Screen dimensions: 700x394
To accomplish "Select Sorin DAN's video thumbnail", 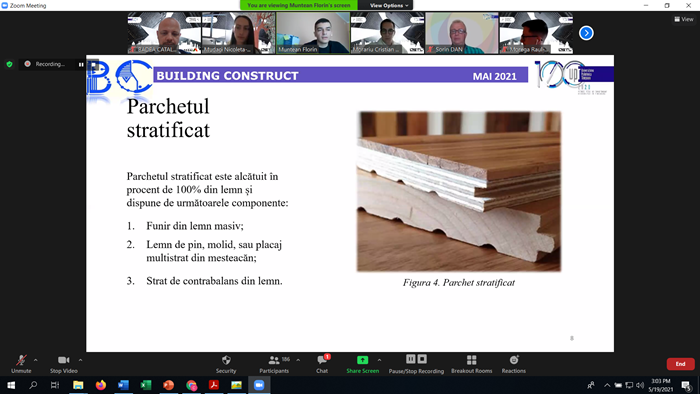I will [462, 33].
